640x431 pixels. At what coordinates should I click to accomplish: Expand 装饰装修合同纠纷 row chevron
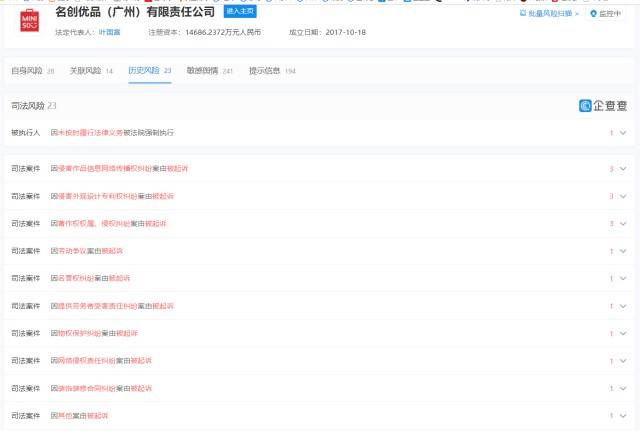coord(623,389)
